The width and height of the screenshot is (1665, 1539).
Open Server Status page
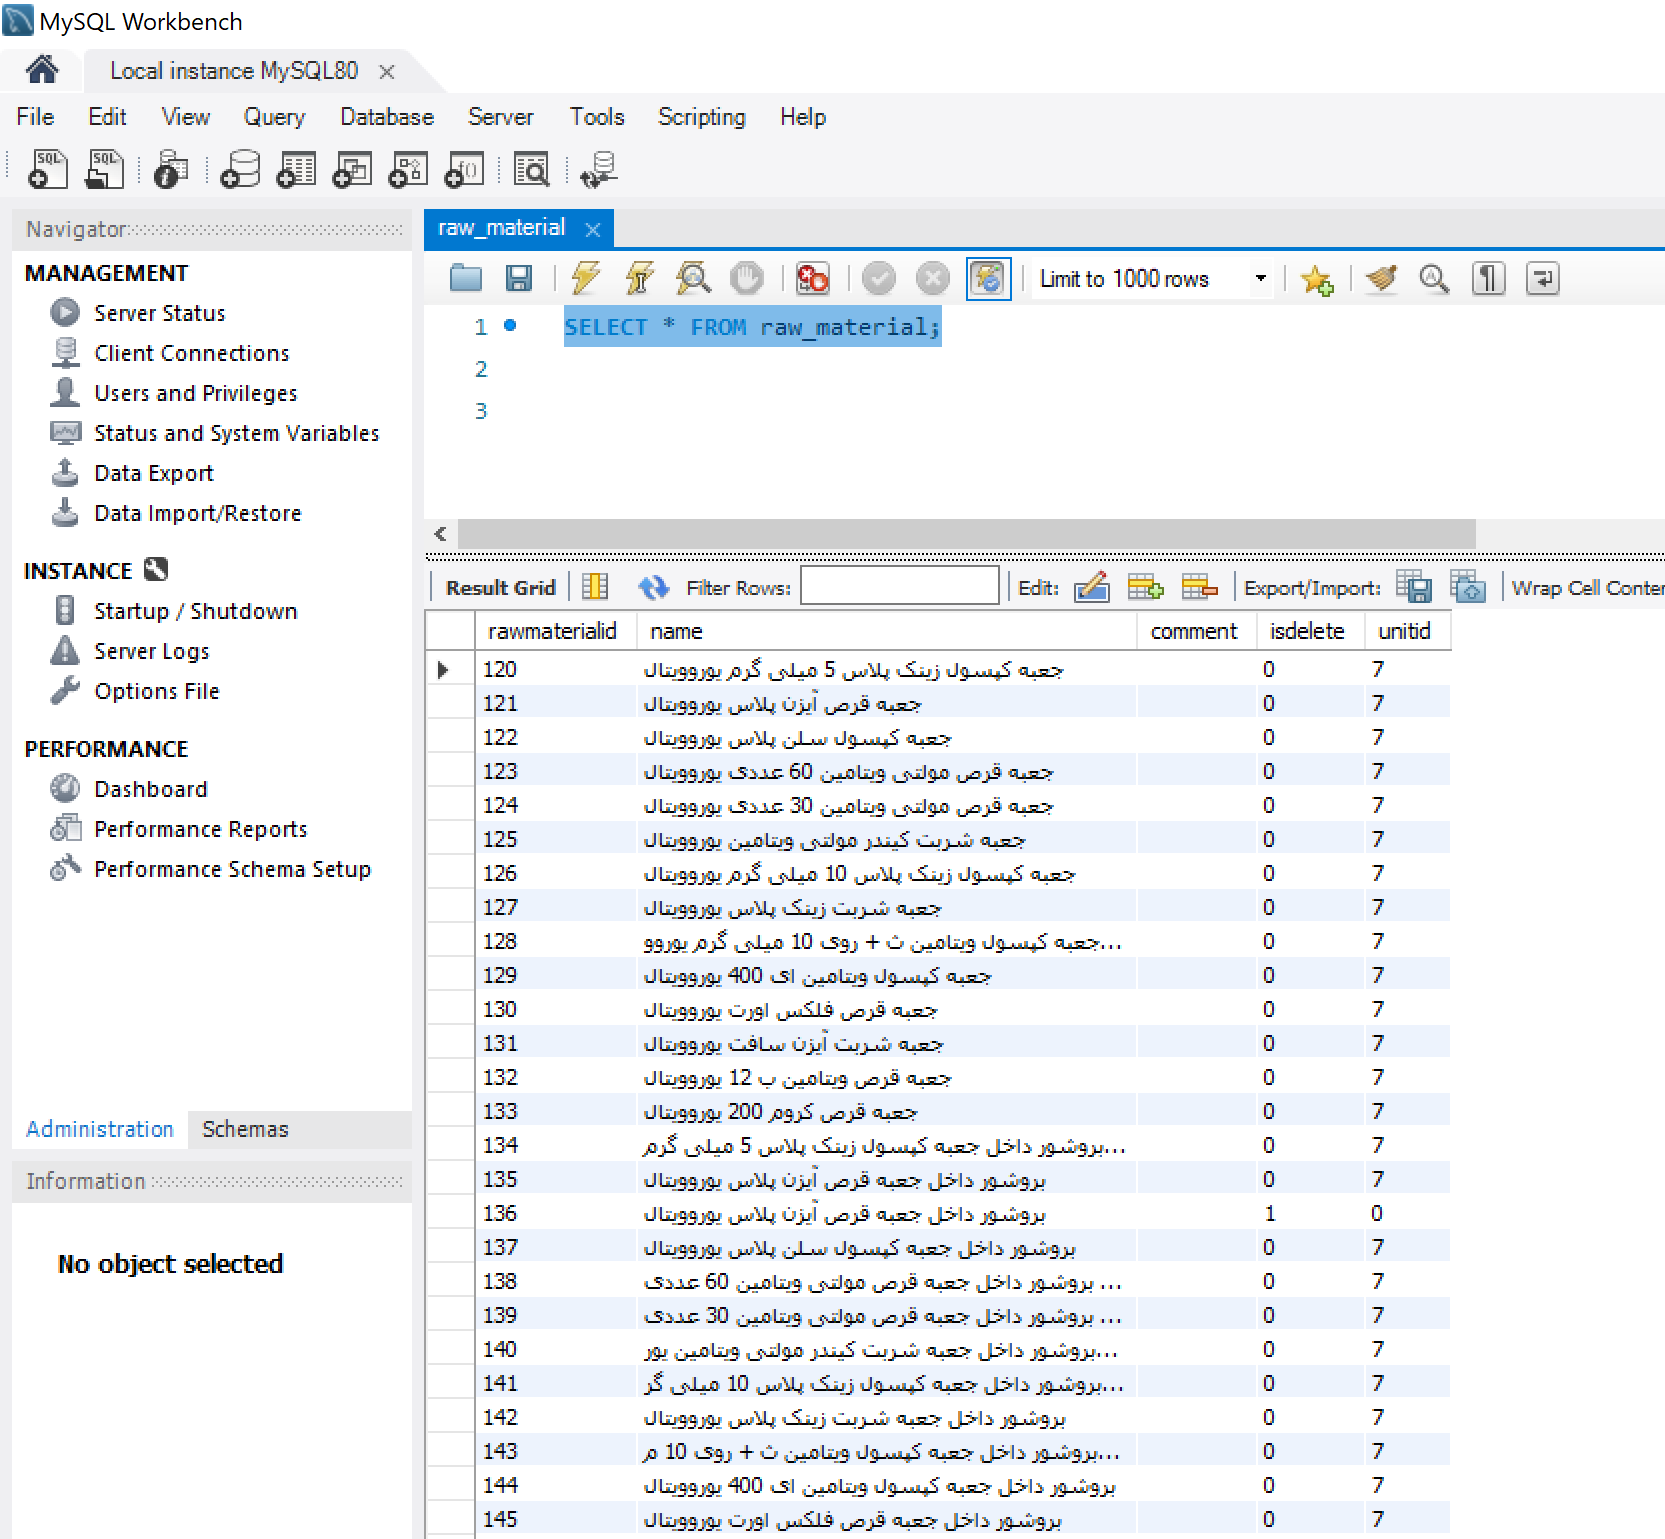[160, 313]
